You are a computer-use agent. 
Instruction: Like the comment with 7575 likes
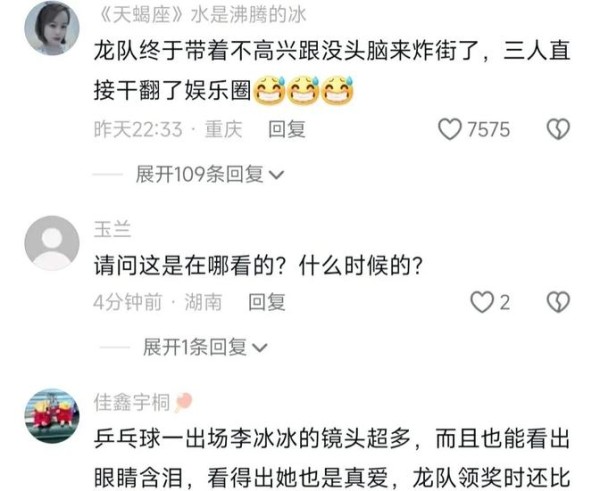click(x=450, y=129)
